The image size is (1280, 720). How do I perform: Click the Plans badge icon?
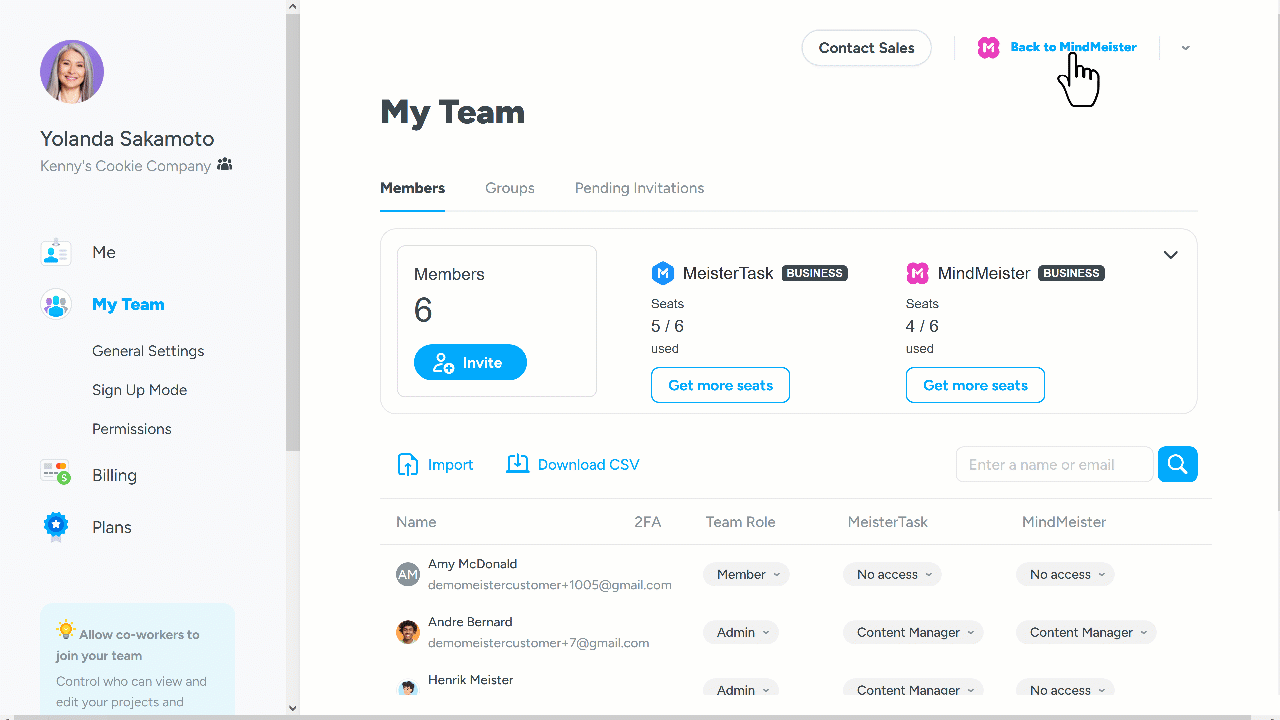tap(56, 527)
